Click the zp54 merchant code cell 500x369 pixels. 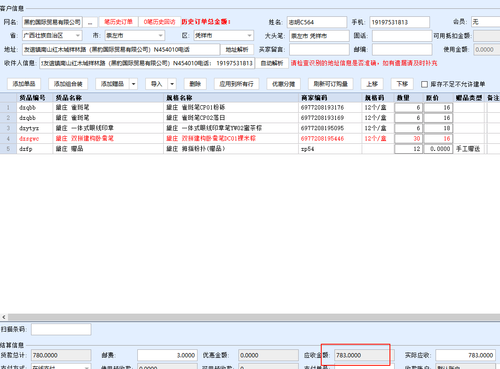click(330, 149)
